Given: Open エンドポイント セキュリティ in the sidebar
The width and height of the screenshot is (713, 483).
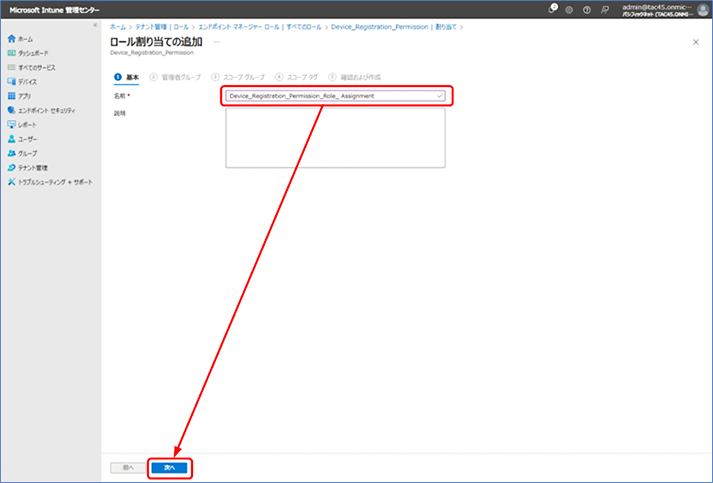Looking at the screenshot, I should (x=42, y=111).
